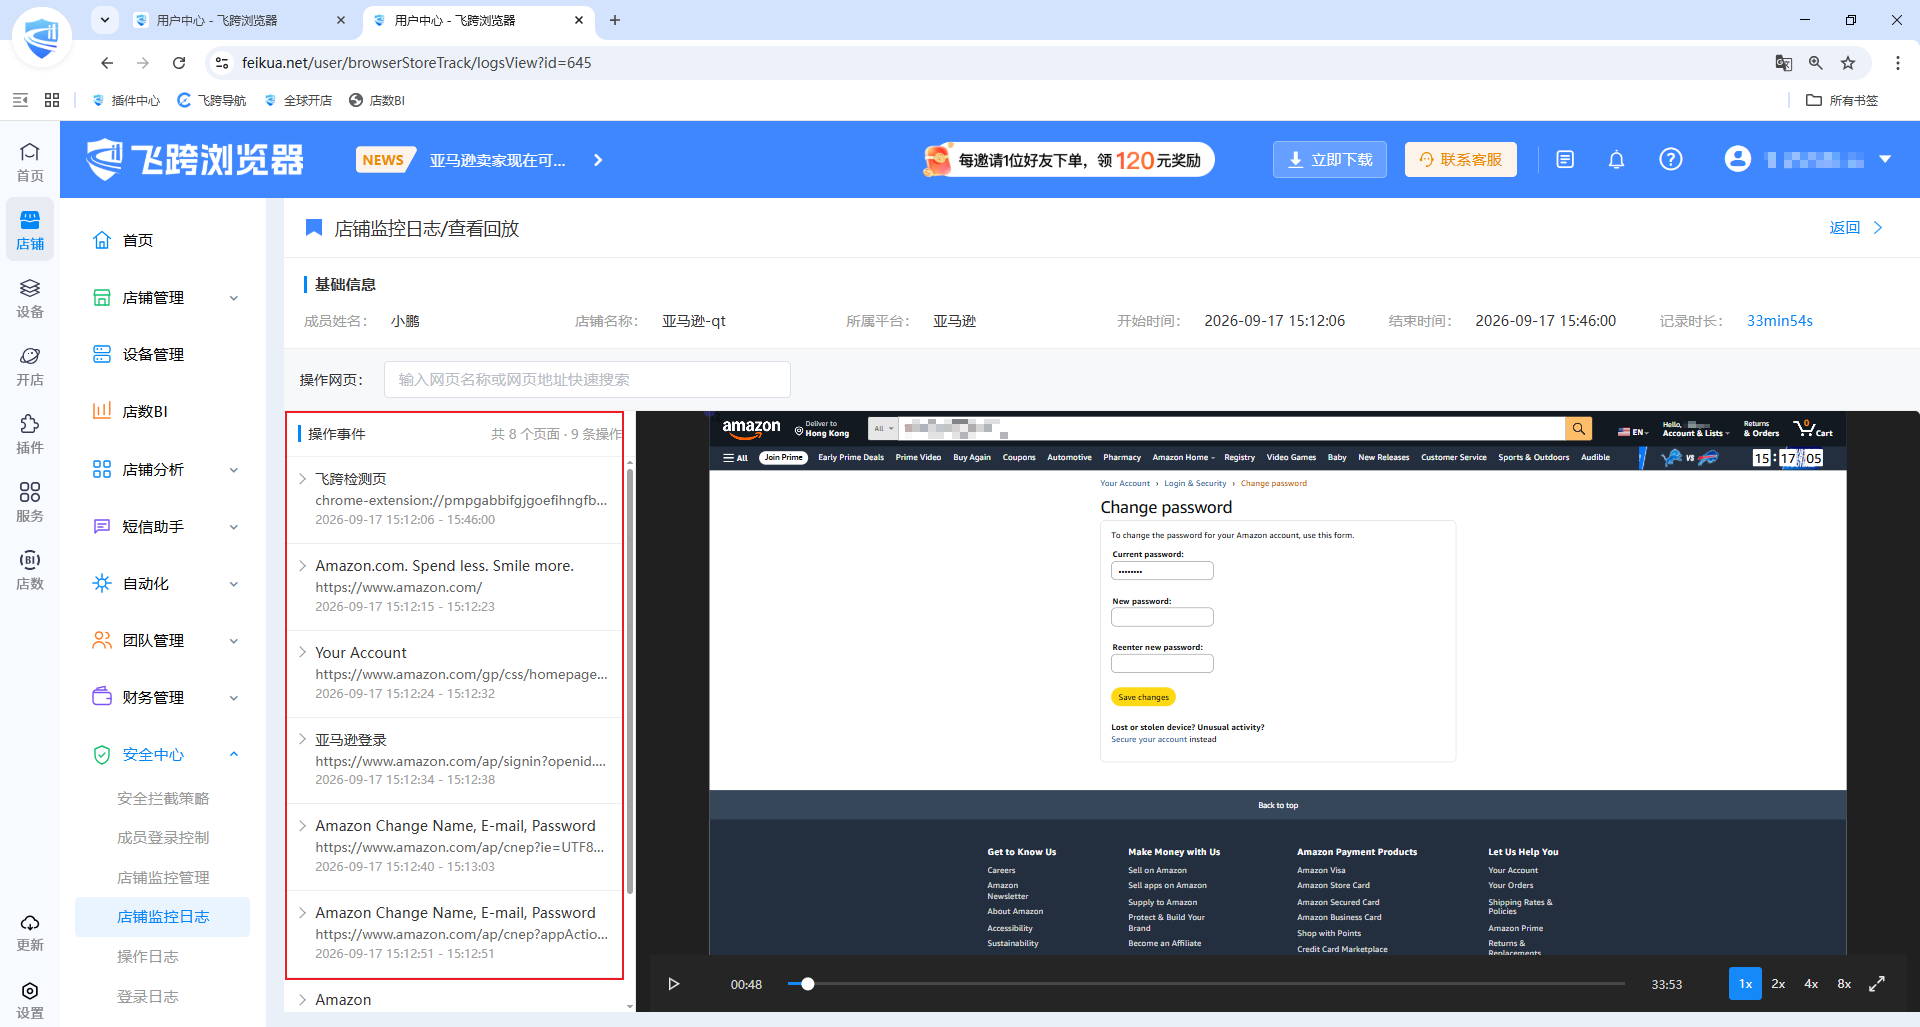Open 操作日志 submenu item
The width and height of the screenshot is (1920, 1027).
148,957
